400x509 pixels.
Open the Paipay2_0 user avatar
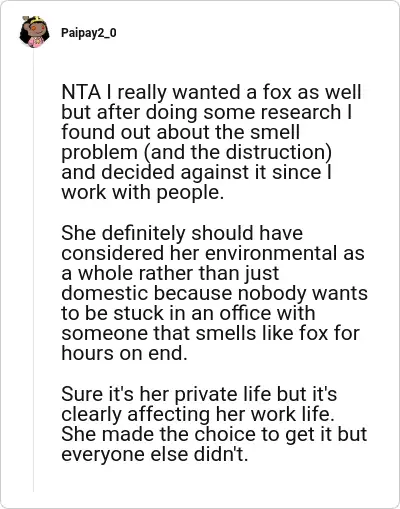(x=34, y=32)
